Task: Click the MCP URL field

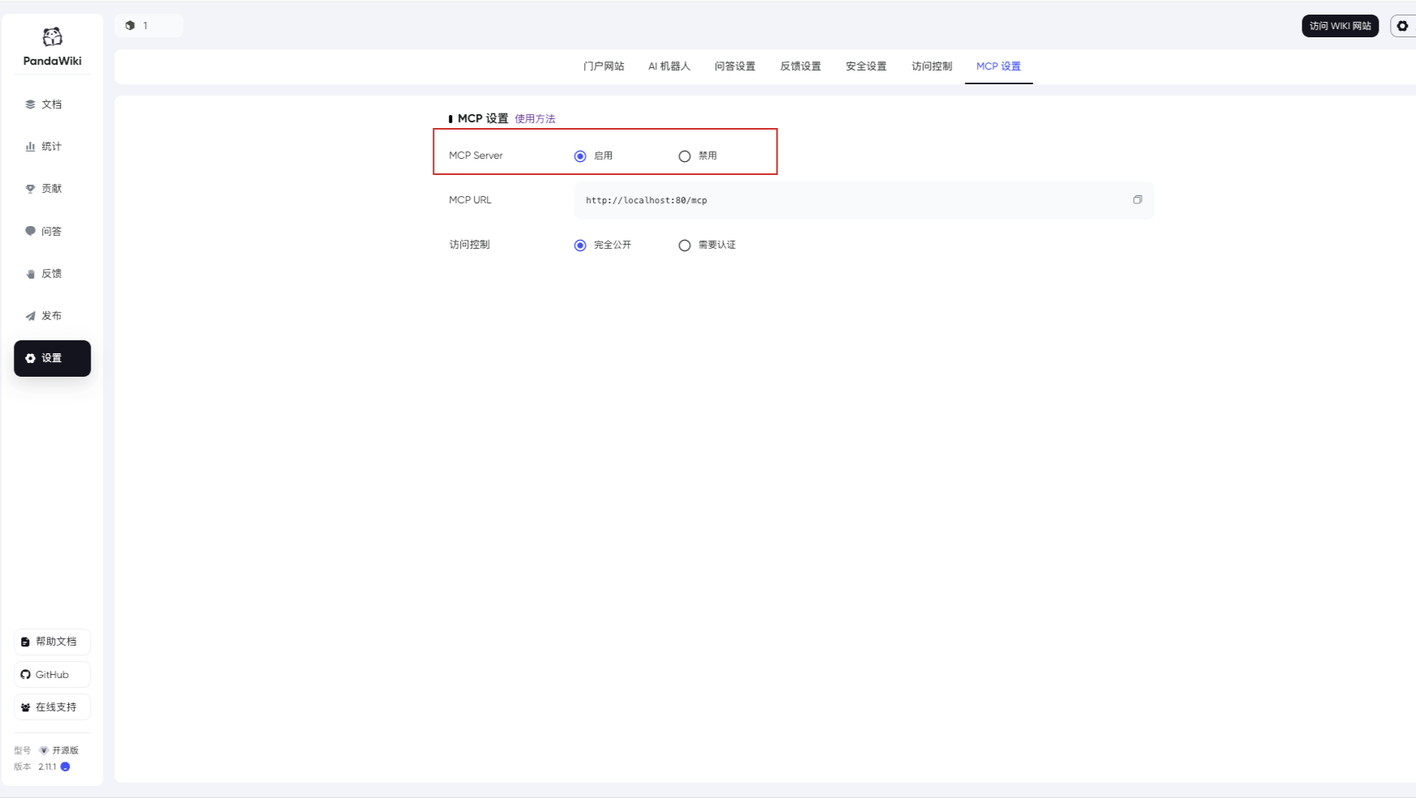Action: 863,200
